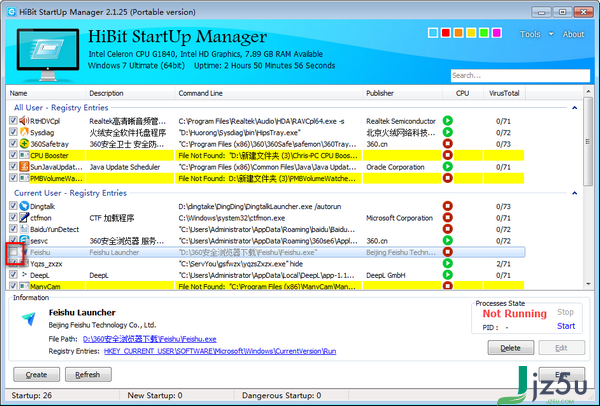
Task: Sort by VirusTotal column header
Action: pyautogui.click(x=504, y=93)
